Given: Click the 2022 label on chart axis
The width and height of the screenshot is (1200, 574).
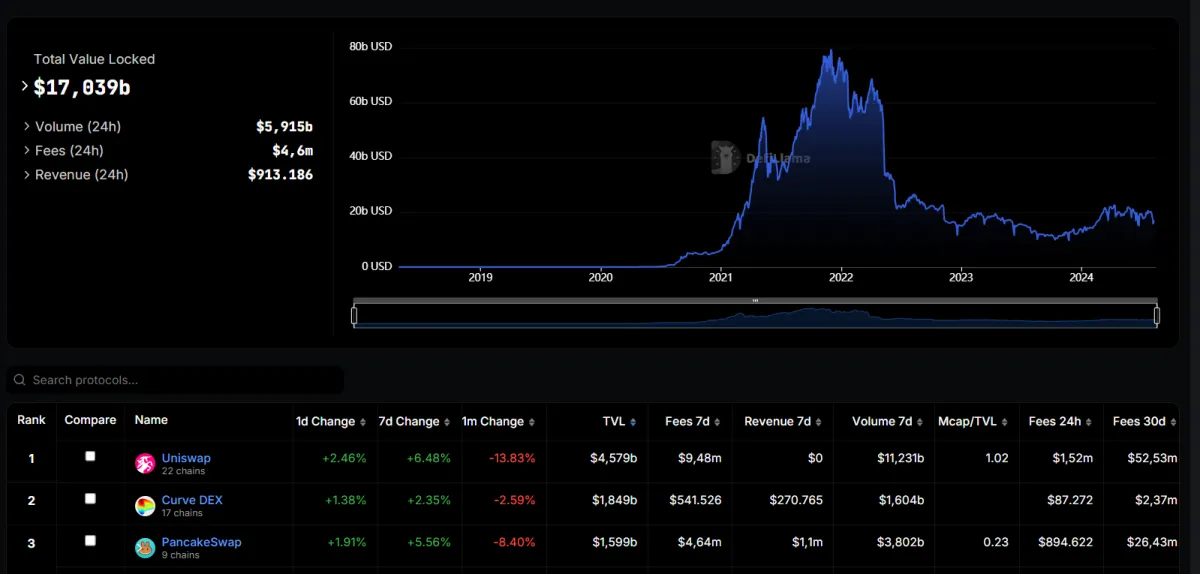Looking at the screenshot, I should [x=841, y=277].
